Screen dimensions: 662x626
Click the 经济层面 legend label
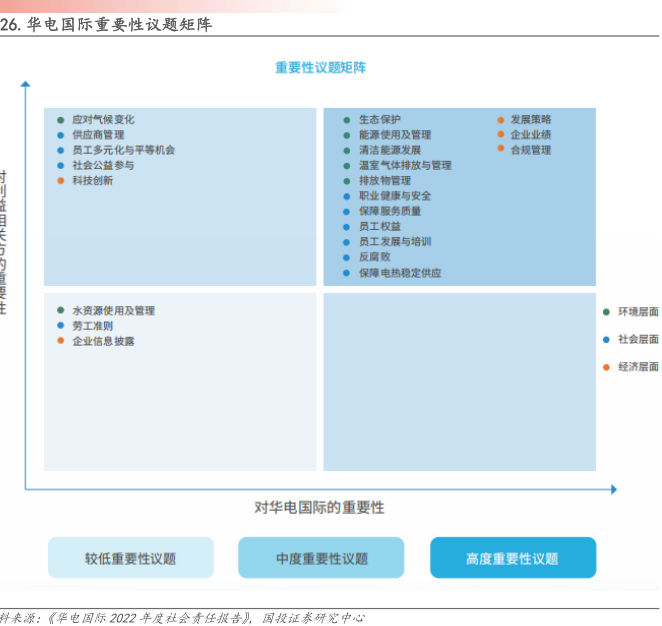[638, 367]
